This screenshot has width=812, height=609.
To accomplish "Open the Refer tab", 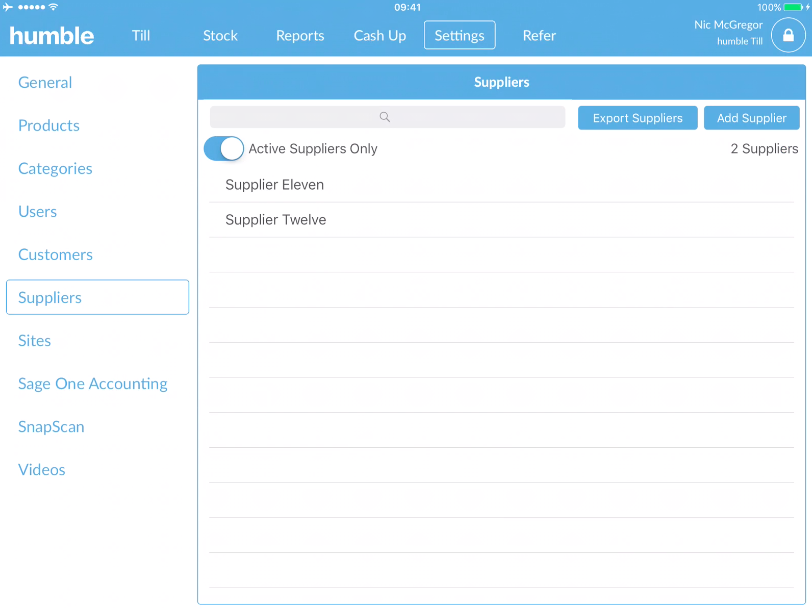I will pyautogui.click(x=539, y=35).
